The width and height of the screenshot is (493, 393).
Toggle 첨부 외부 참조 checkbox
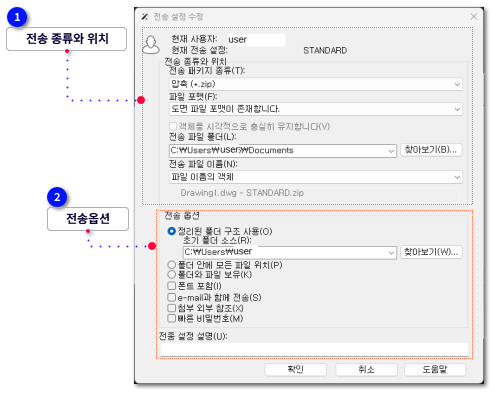click(171, 308)
